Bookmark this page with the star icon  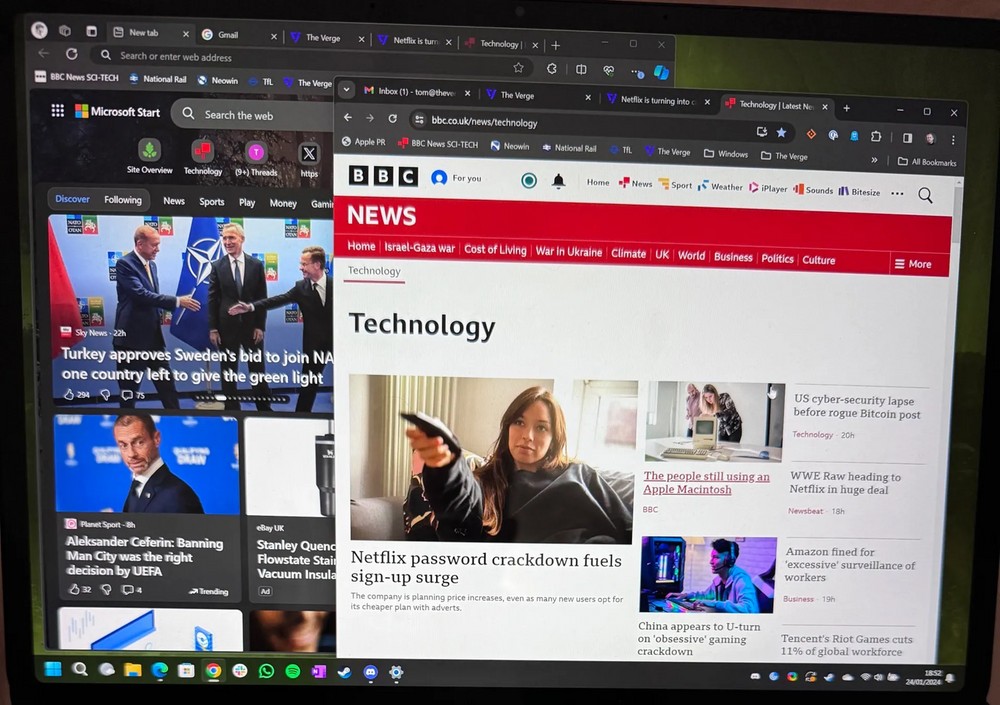781,132
